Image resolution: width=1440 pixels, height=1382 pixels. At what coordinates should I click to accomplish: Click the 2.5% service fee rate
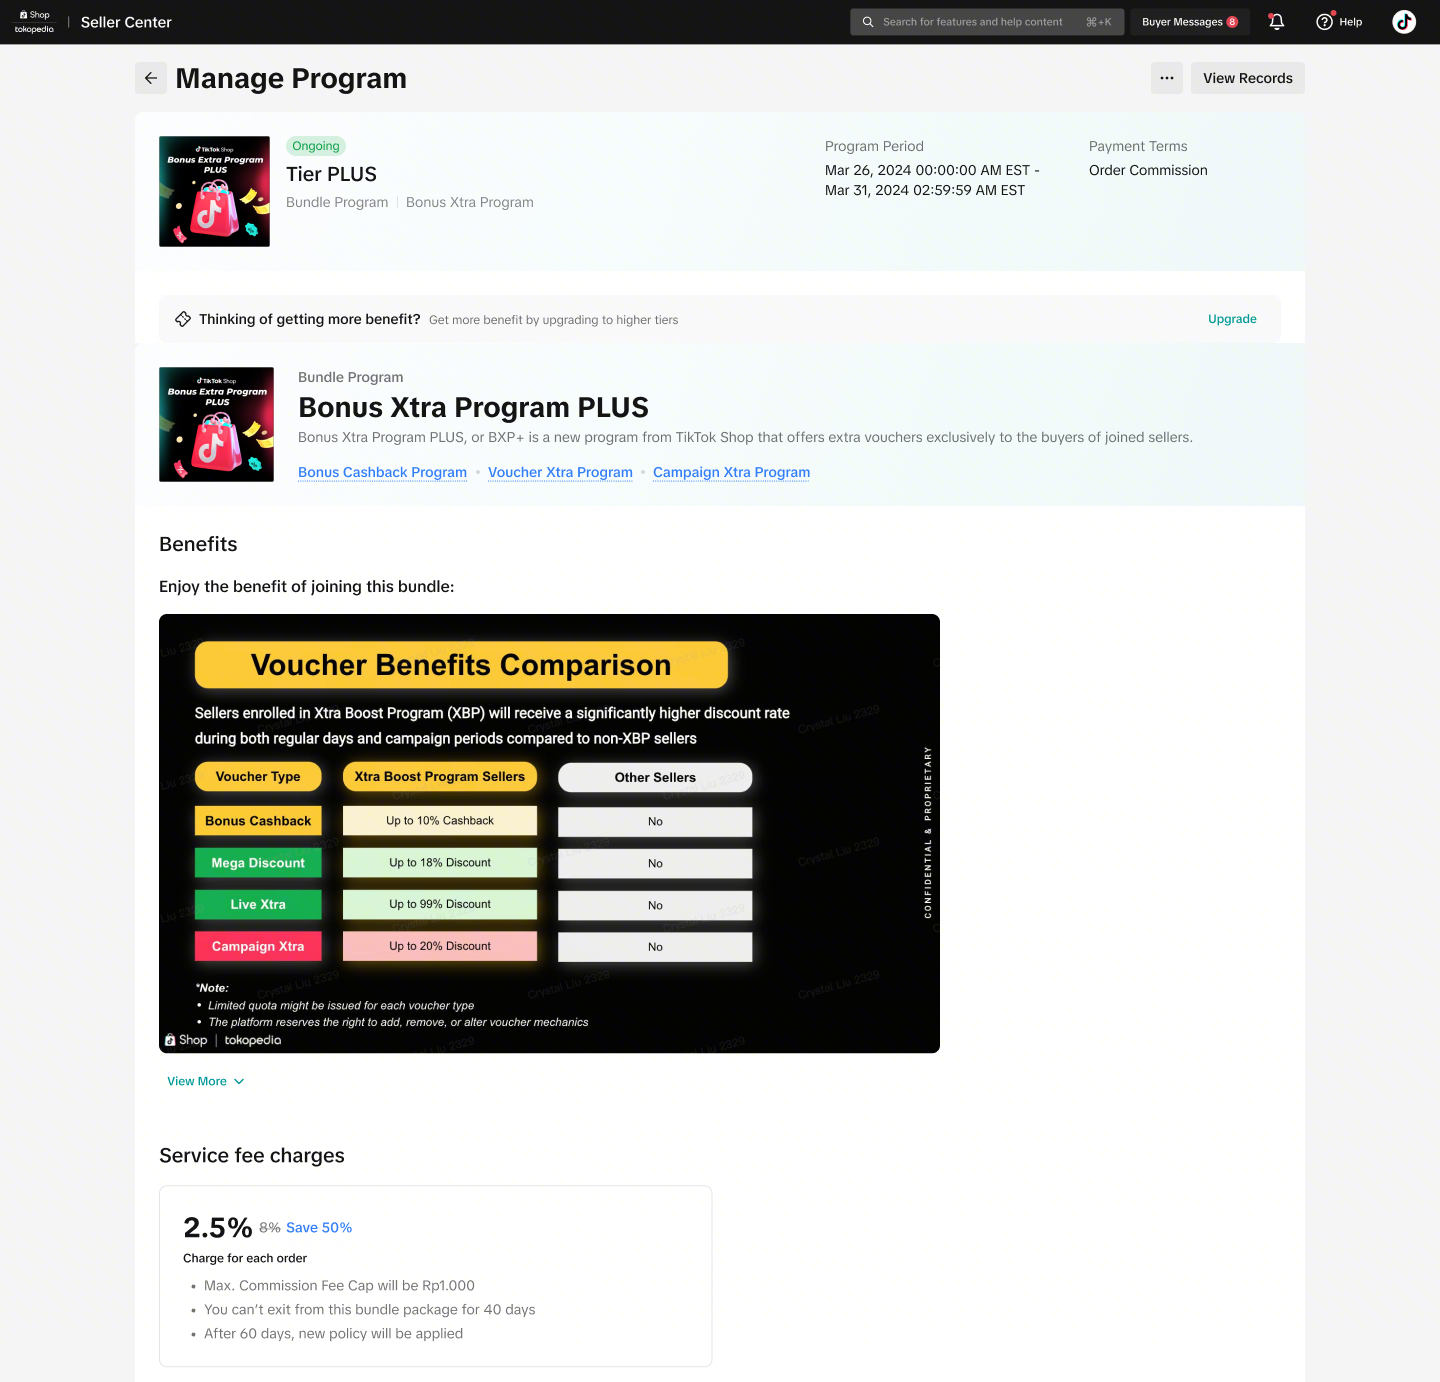tap(217, 1227)
